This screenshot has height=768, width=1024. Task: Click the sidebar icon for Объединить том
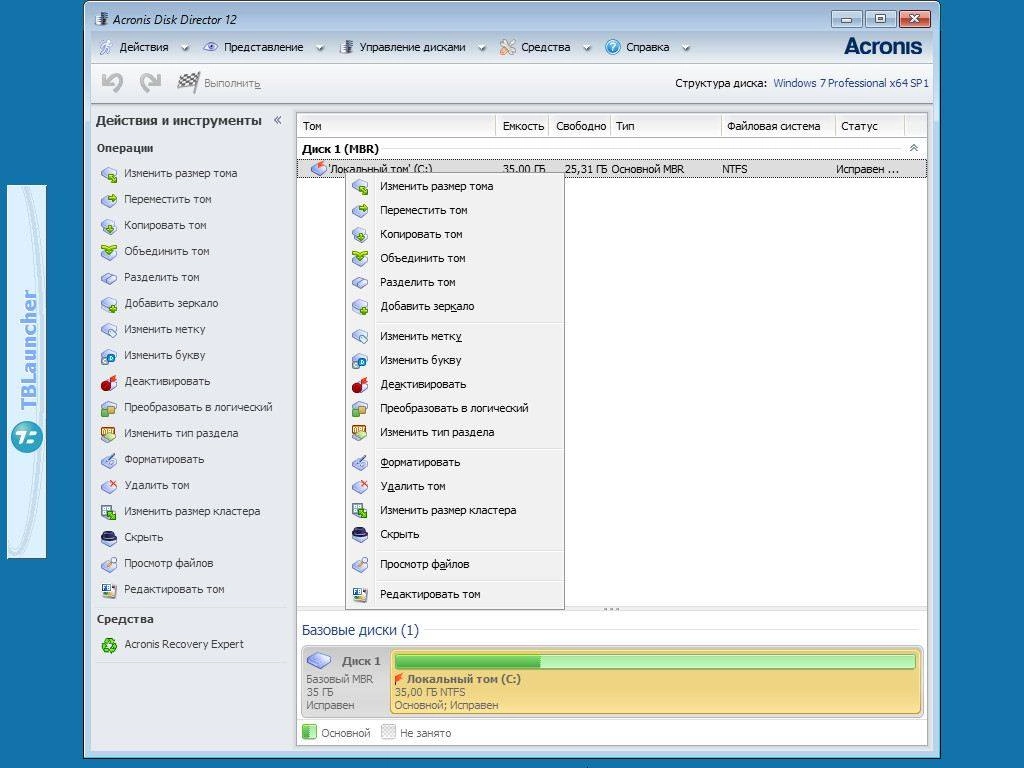(108, 251)
